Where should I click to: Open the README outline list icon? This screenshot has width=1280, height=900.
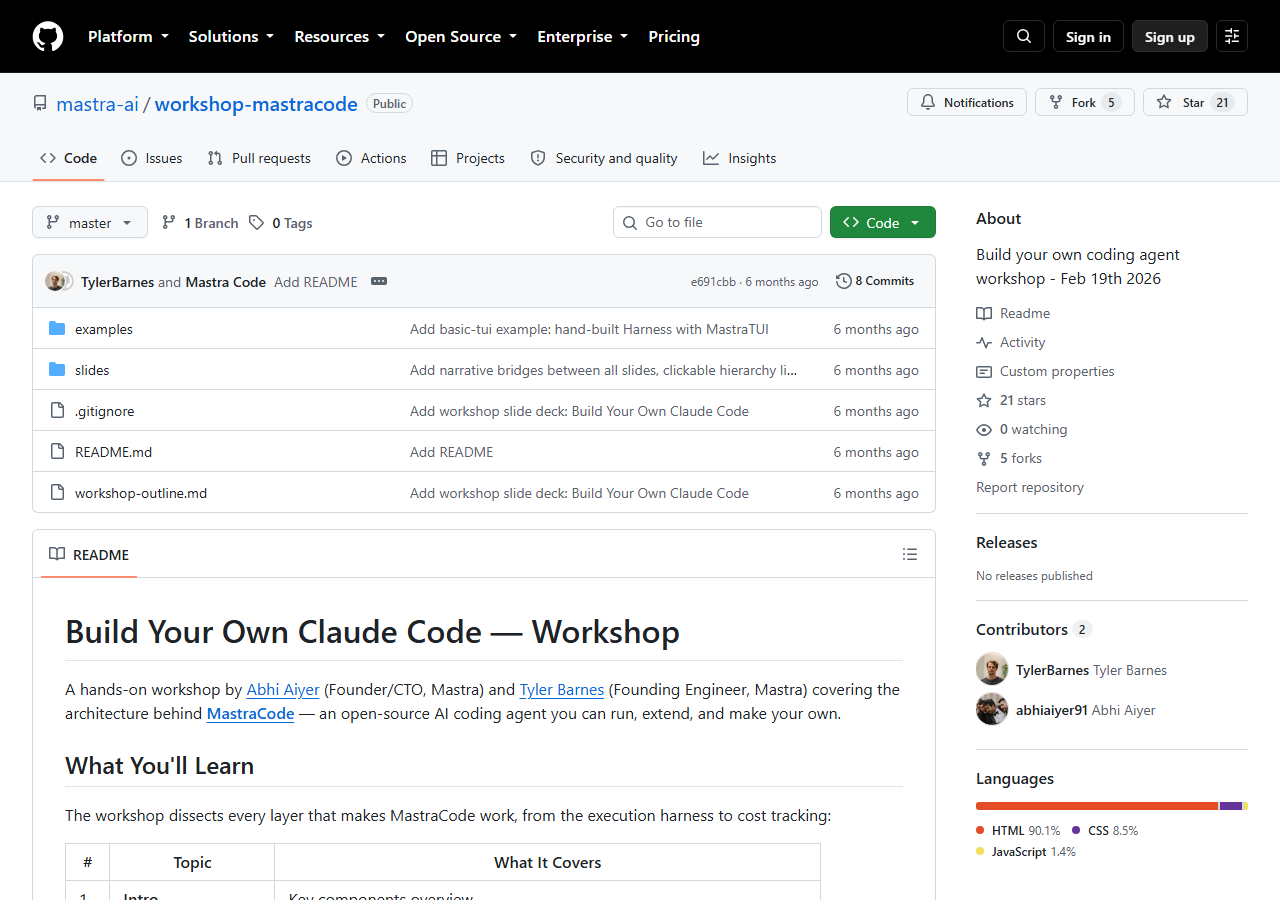[x=910, y=554]
